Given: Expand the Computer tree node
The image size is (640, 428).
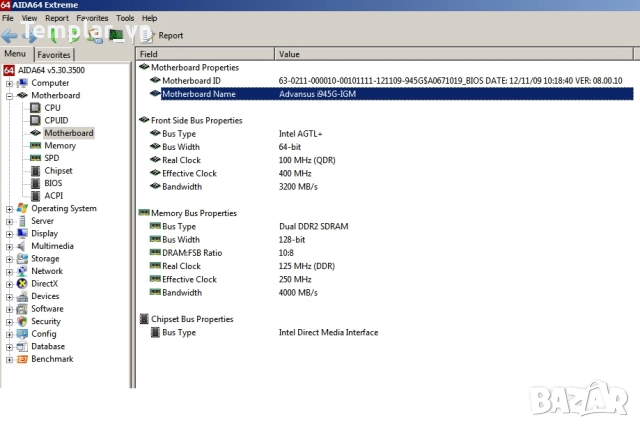Looking at the screenshot, I should tap(9, 83).
